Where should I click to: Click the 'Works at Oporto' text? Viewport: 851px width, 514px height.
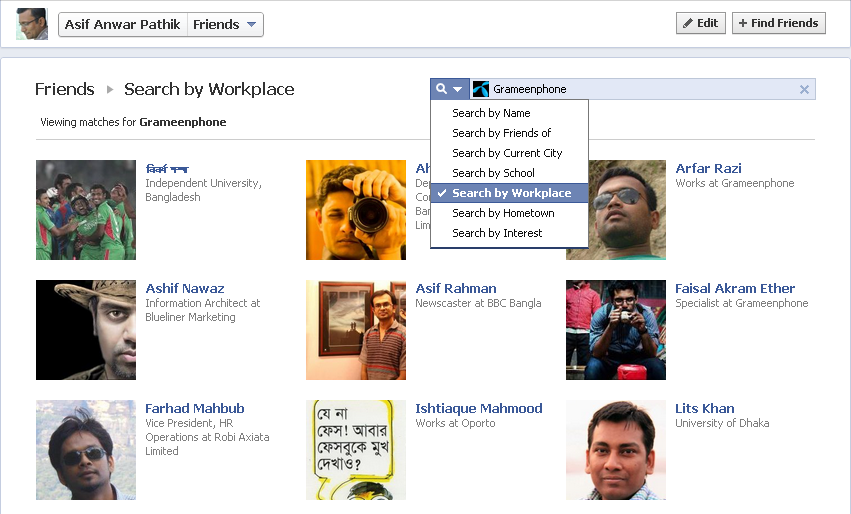(455, 423)
